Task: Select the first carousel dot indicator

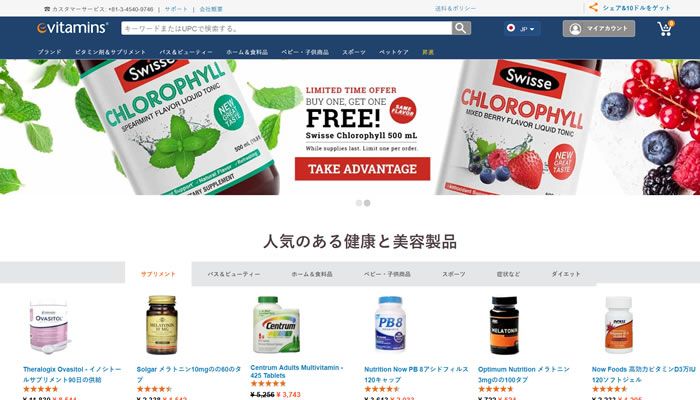Action: 358,203
